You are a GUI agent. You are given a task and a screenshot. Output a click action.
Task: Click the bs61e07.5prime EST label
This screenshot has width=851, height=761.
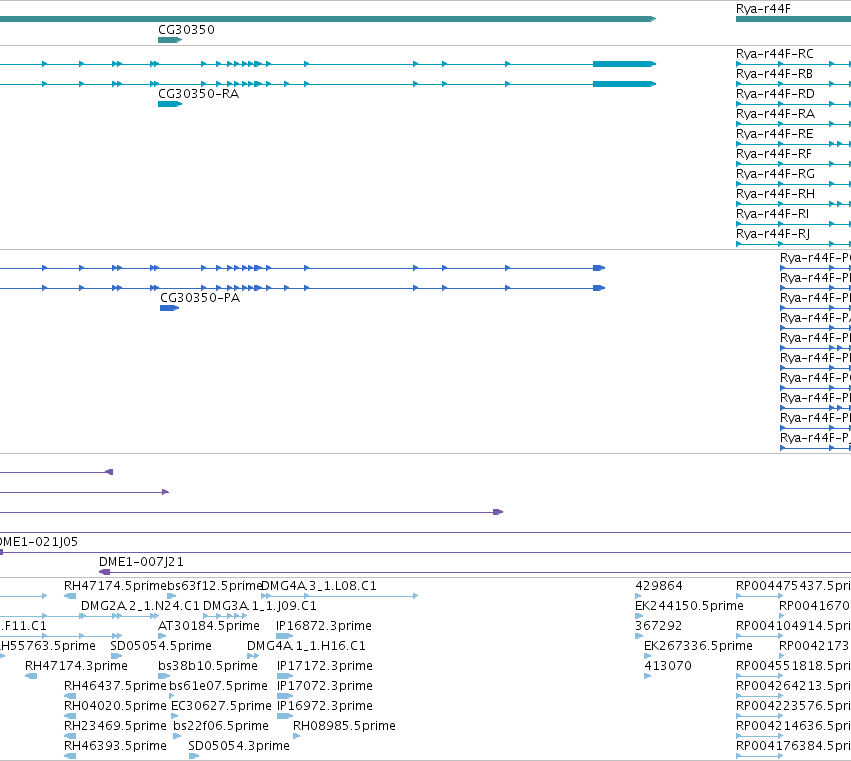coord(218,686)
